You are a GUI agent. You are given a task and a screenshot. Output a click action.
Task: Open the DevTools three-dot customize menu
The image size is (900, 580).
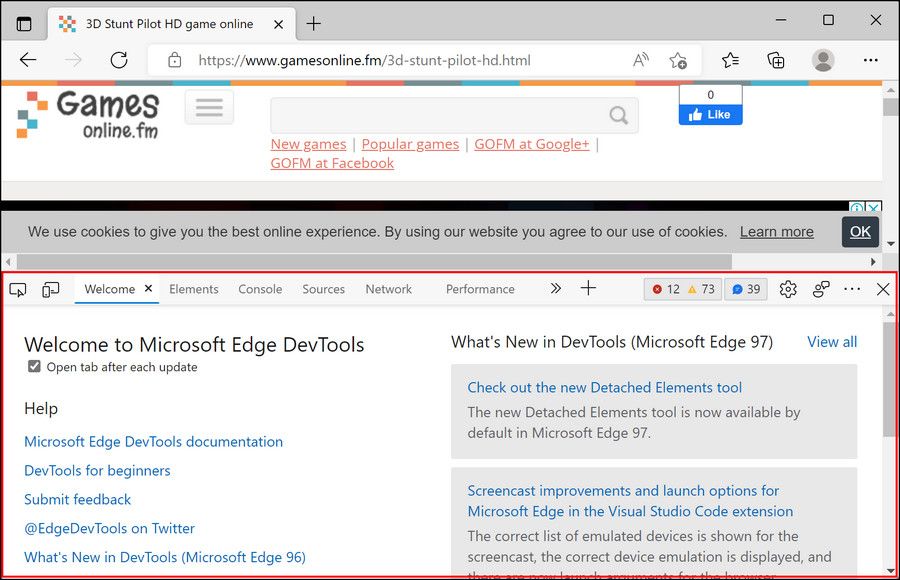852,289
